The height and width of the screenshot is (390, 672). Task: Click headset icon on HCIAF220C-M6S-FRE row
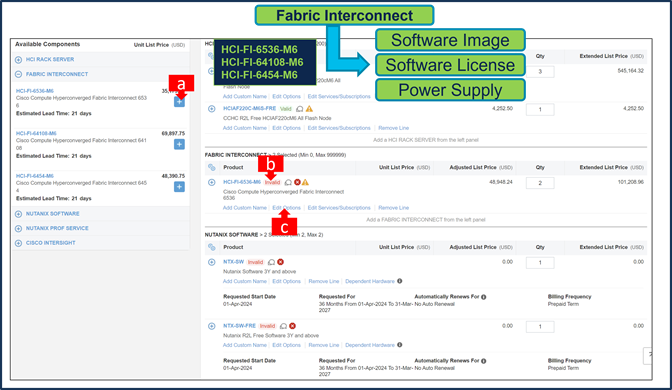[300, 109]
